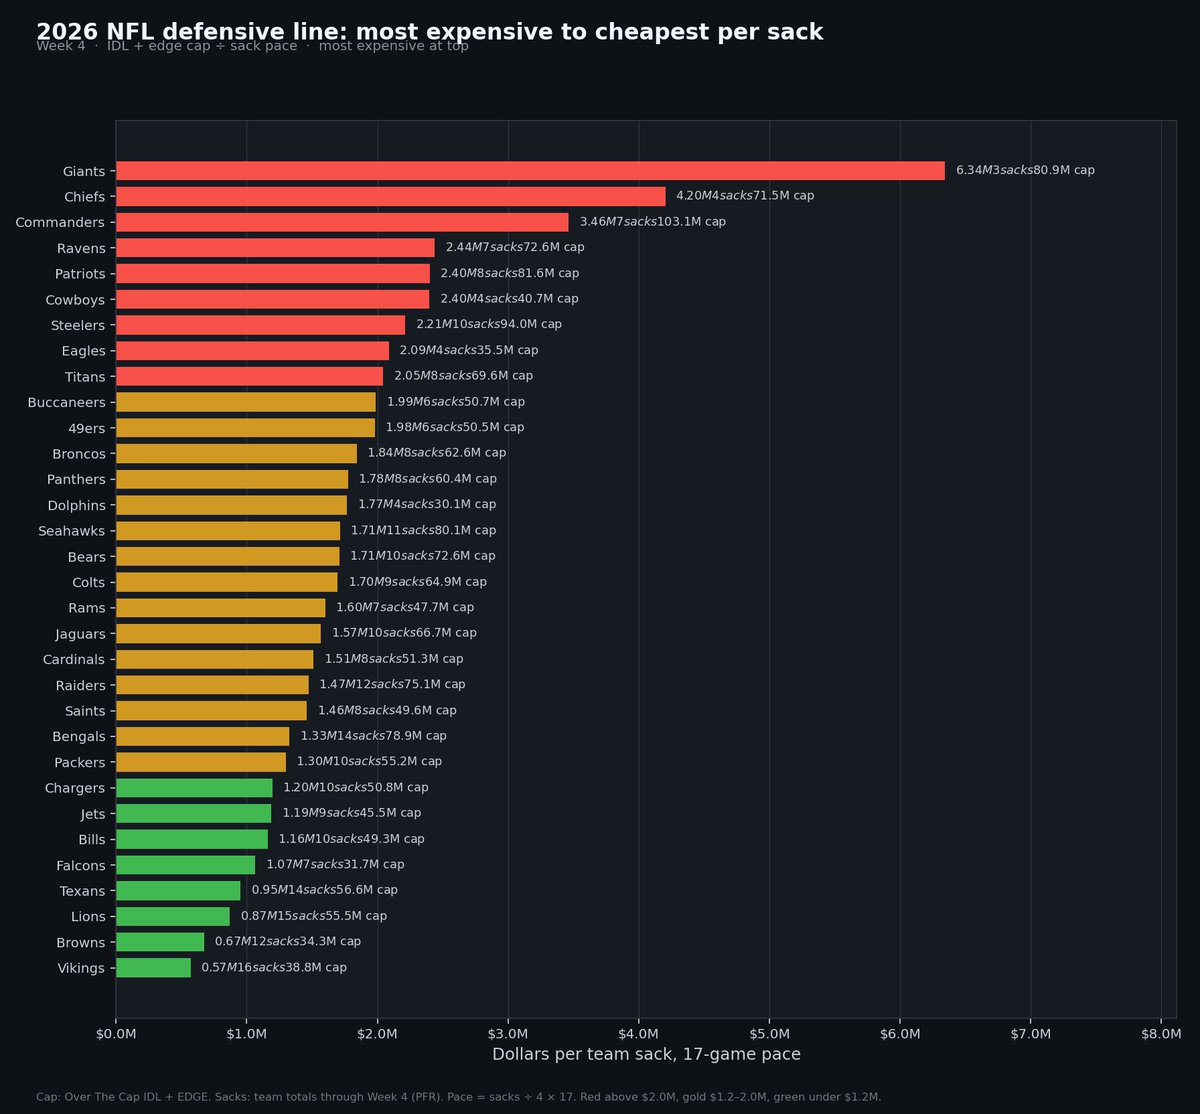Viewport: 1200px width, 1114px height.
Task: Click the '$8.0M' x-axis tick
Action: click(x=1161, y=1034)
